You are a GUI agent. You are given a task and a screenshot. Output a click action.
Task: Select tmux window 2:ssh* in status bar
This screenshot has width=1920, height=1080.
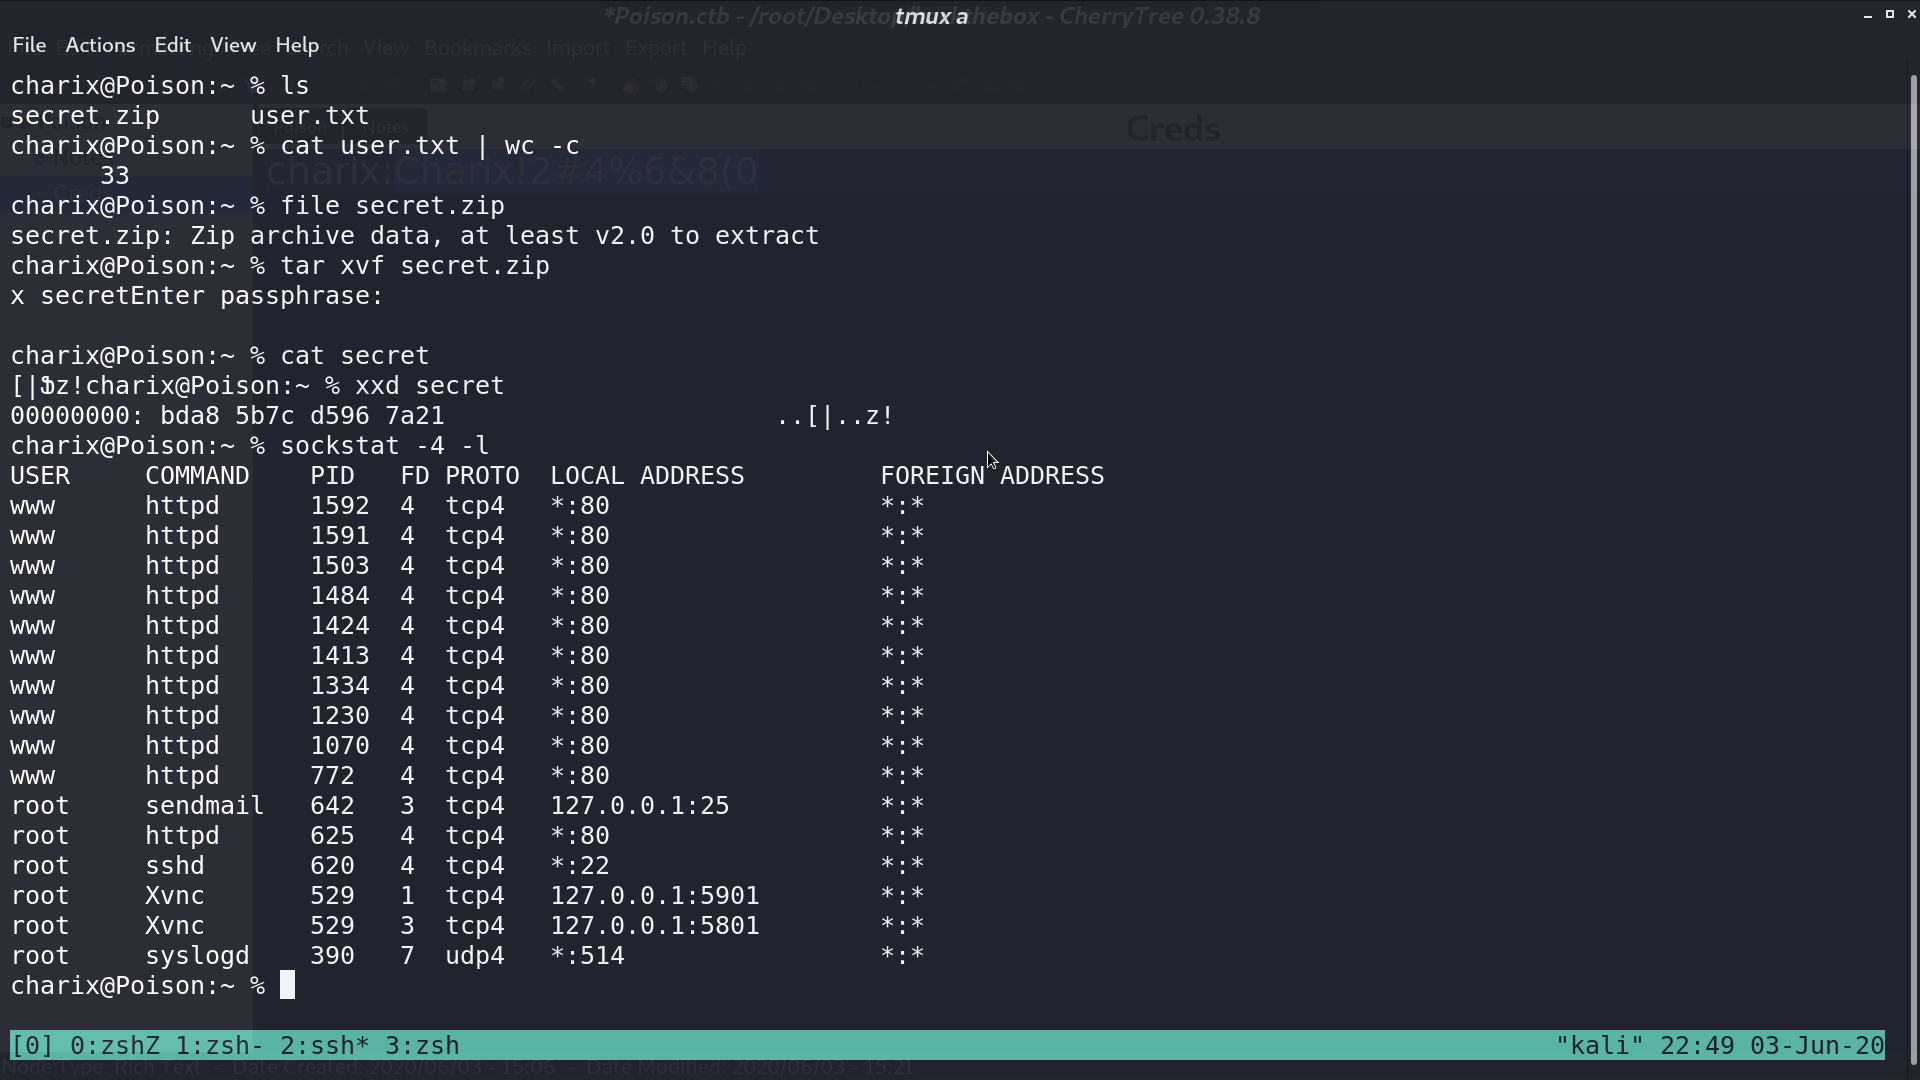point(325,1046)
